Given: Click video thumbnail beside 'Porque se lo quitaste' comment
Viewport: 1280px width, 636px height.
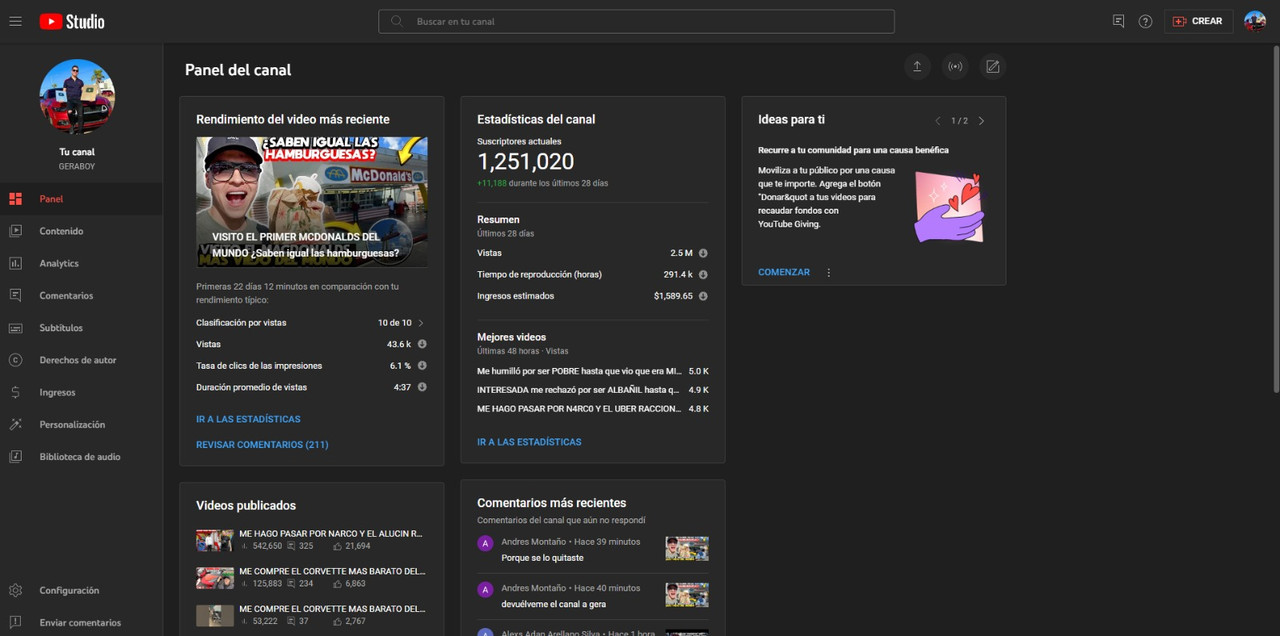Looking at the screenshot, I should (687, 548).
